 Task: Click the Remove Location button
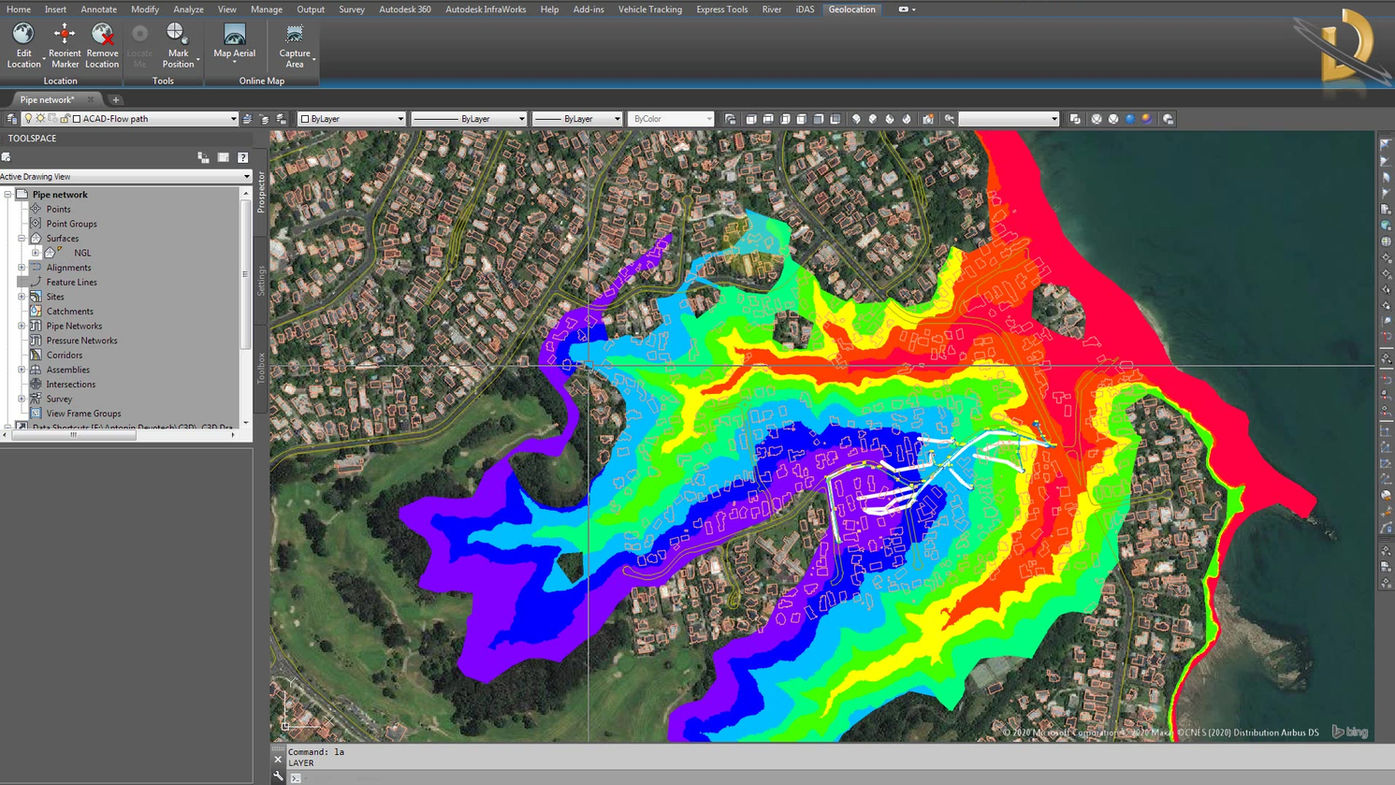coord(102,46)
